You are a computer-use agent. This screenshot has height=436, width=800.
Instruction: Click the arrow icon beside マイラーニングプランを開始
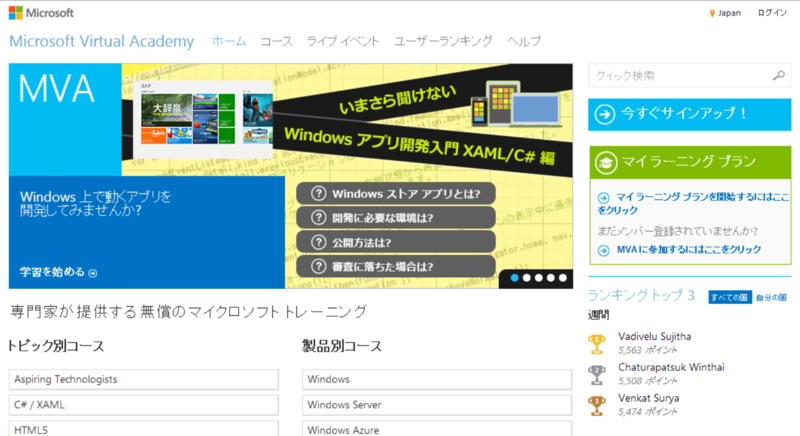604,198
